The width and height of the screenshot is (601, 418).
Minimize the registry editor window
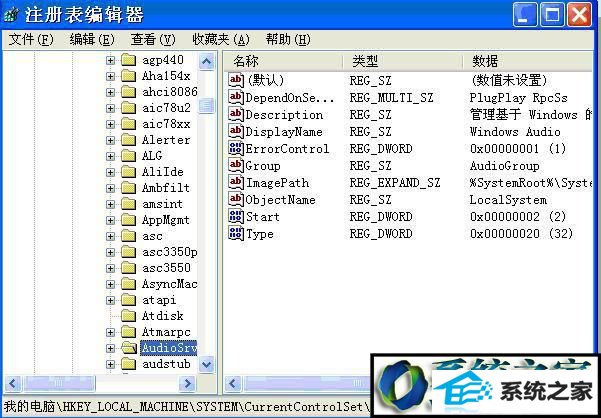pyautogui.click(x=525, y=15)
